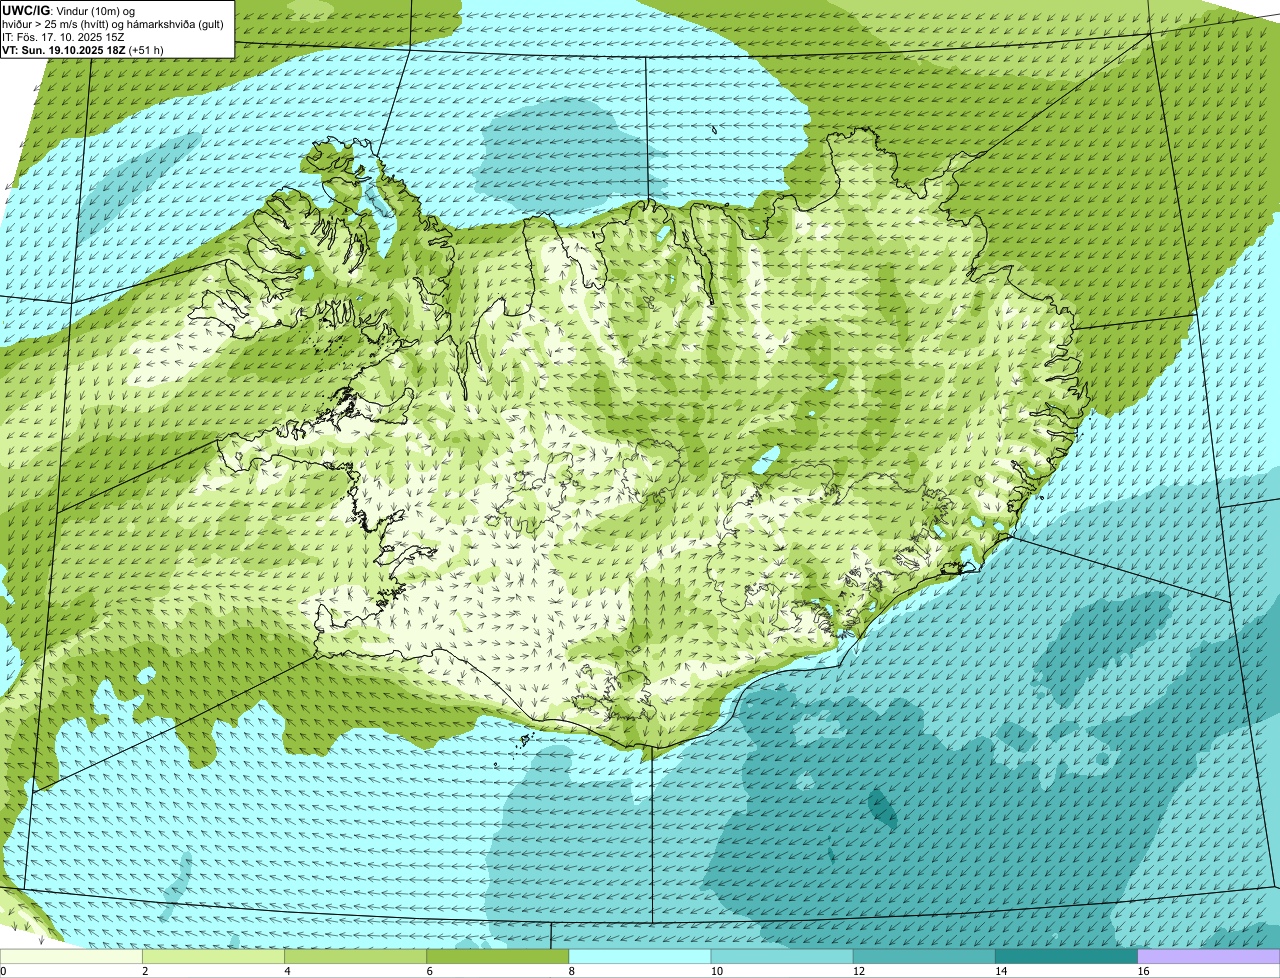Click the '4' label on the color scale
Screen dimensions: 1280x978
(x=287, y=971)
